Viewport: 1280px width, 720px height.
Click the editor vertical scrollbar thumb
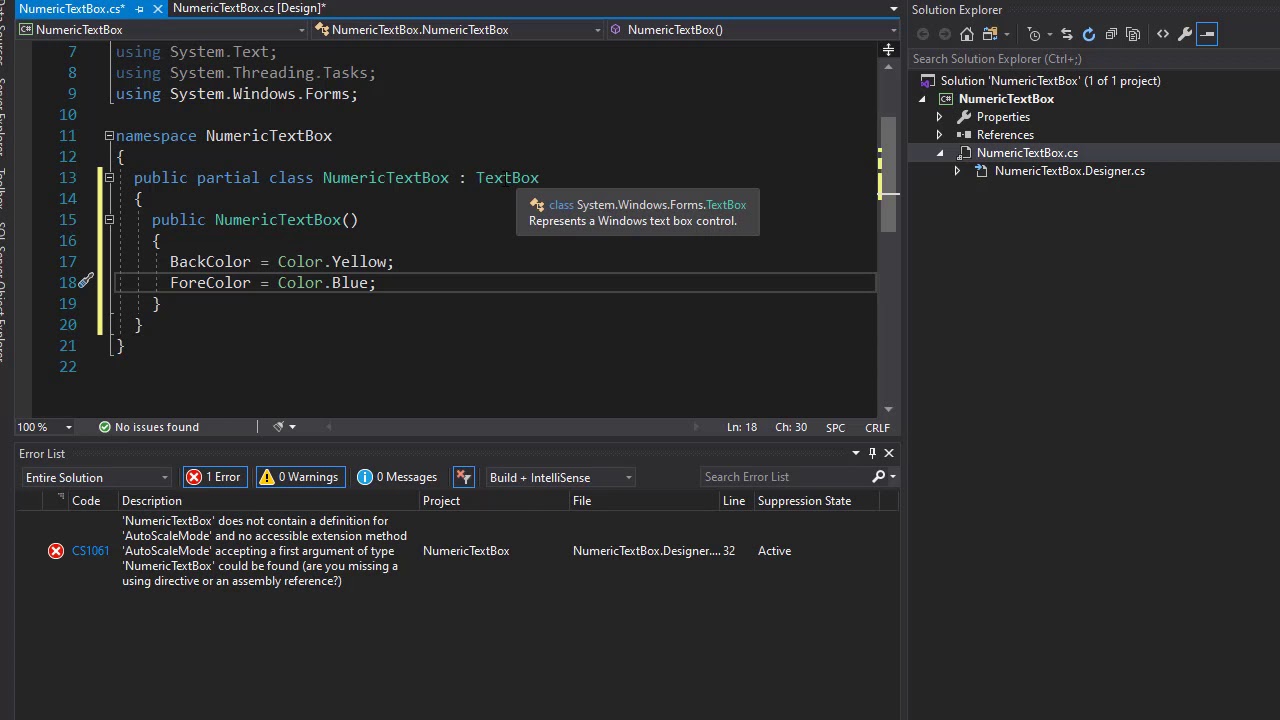pos(888,176)
